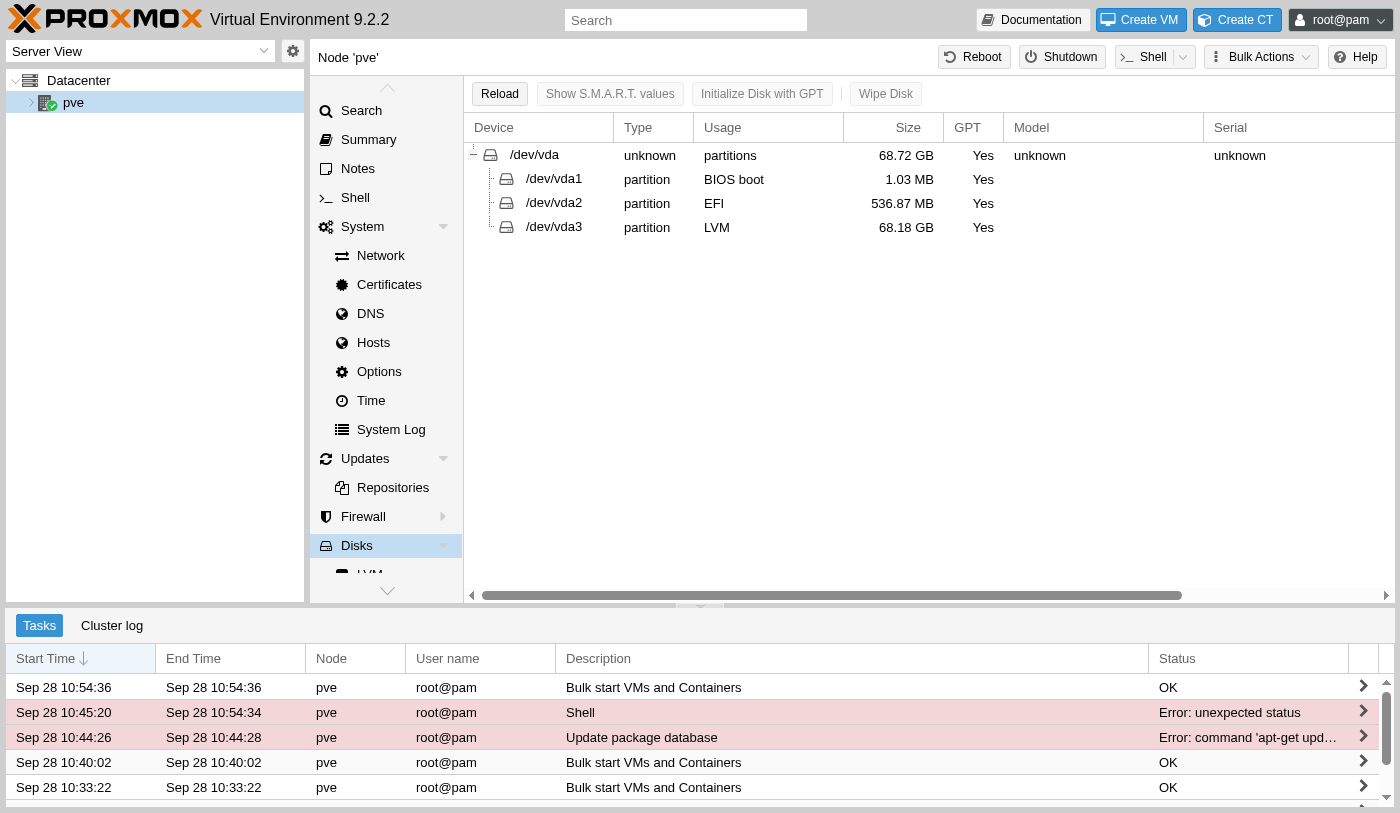Sort by the Start Time column header
The image size is (1400, 813).
click(81, 658)
